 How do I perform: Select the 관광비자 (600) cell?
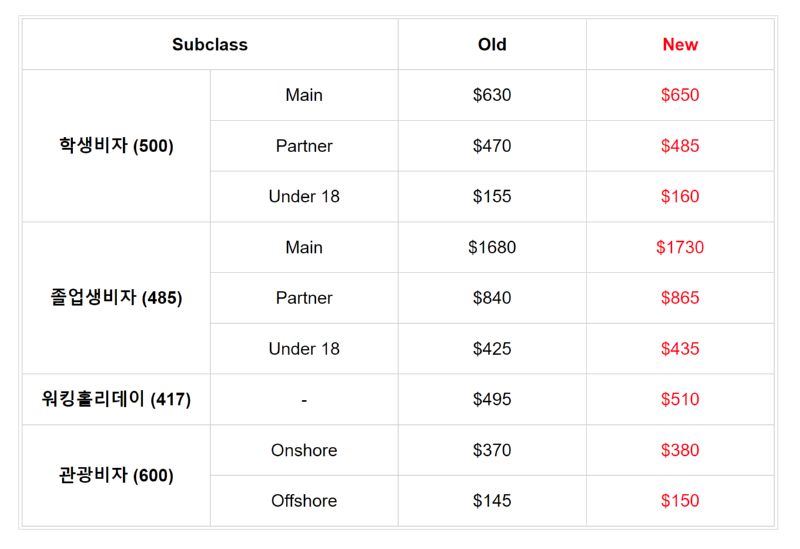pyautogui.click(x=116, y=476)
